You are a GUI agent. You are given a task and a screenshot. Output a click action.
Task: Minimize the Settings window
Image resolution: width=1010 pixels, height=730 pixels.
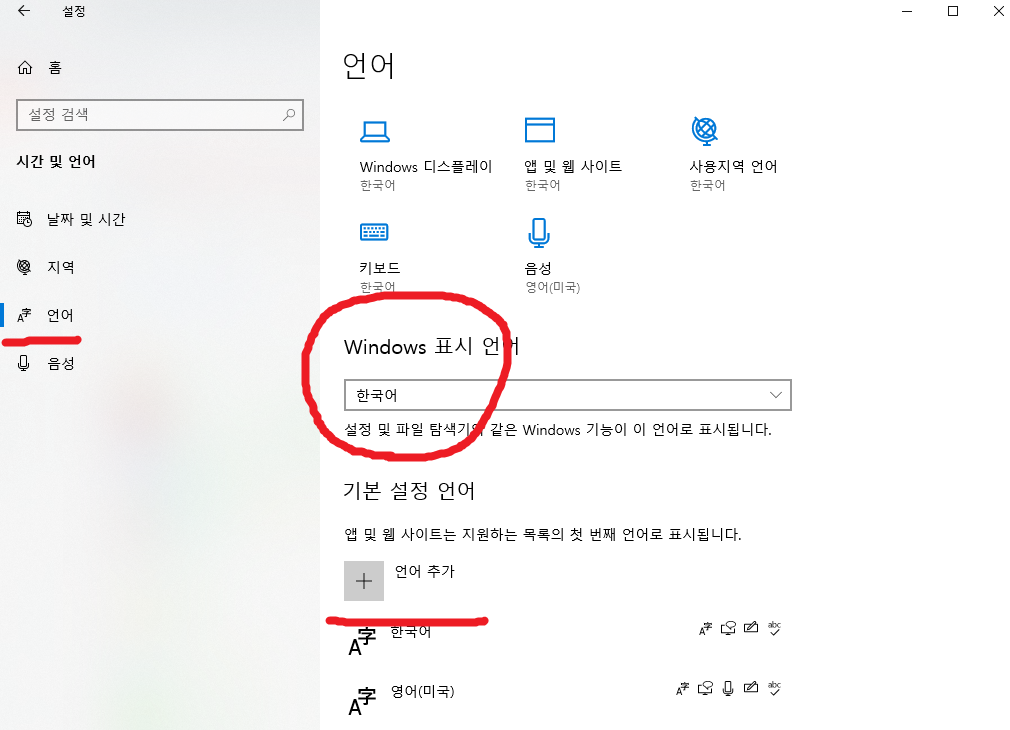[x=907, y=12]
